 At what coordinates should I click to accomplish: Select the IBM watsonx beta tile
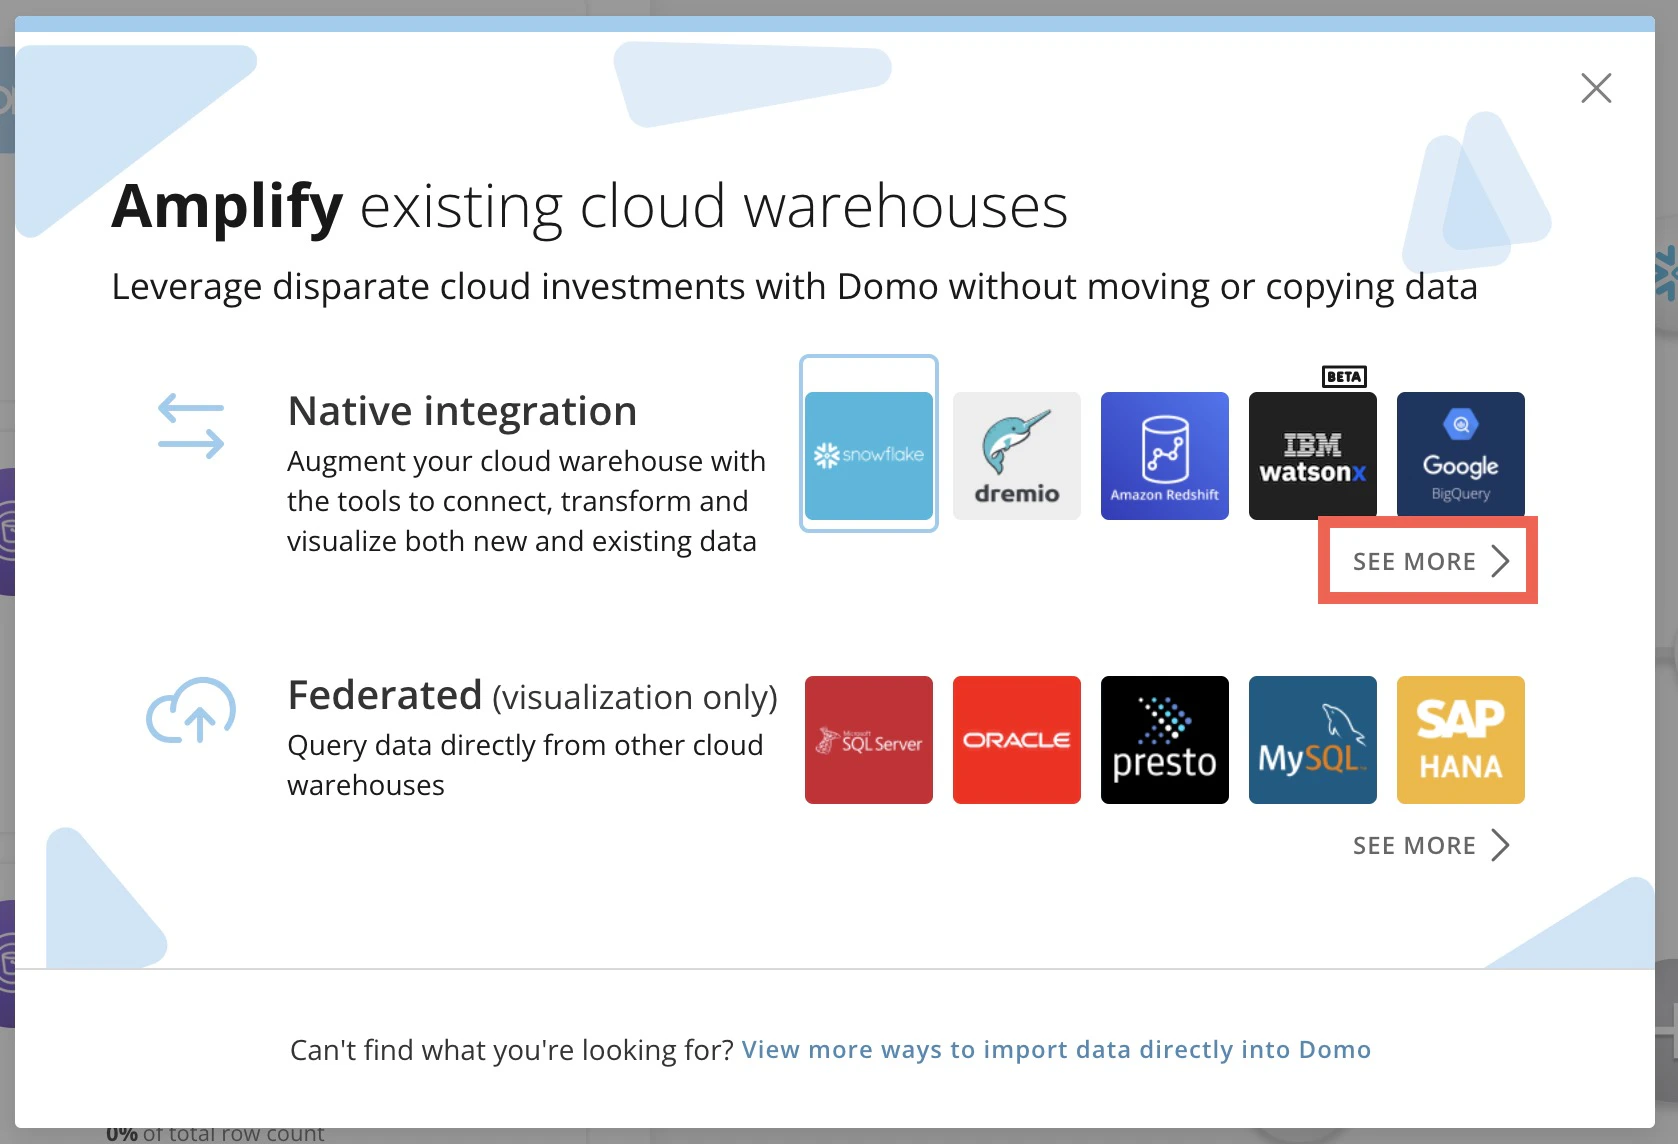coord(1313,456)
